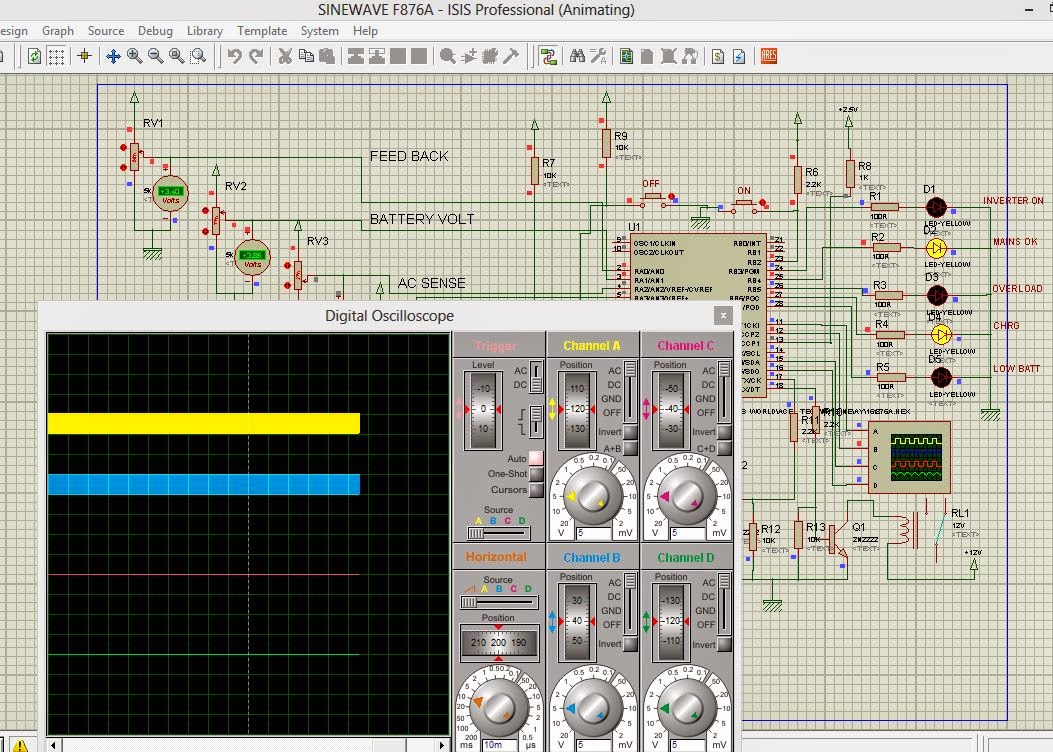The width and height of the screenshot is (1053, 752).
Task: Enable Auto trigger mode
Action: 536,458
